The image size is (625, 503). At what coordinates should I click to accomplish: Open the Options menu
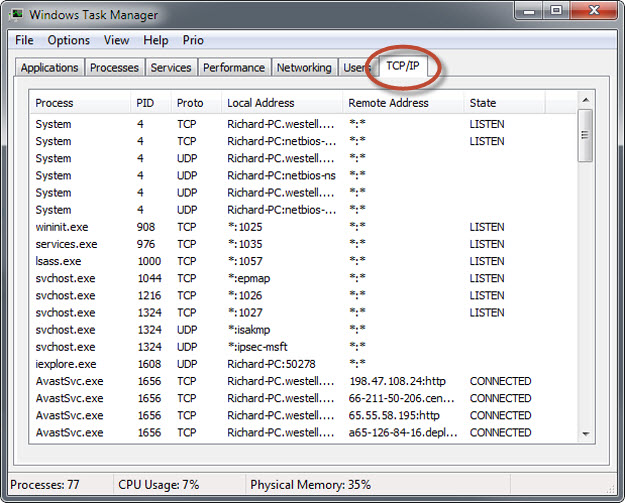point(69,40)
